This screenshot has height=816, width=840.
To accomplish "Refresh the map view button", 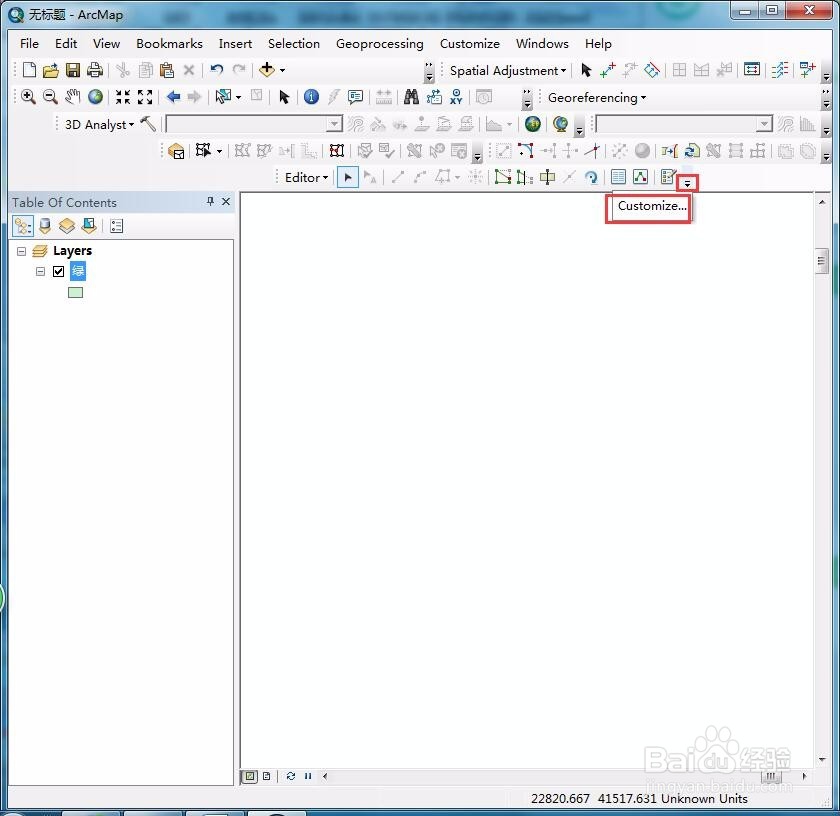I will (x=290, y=776).
